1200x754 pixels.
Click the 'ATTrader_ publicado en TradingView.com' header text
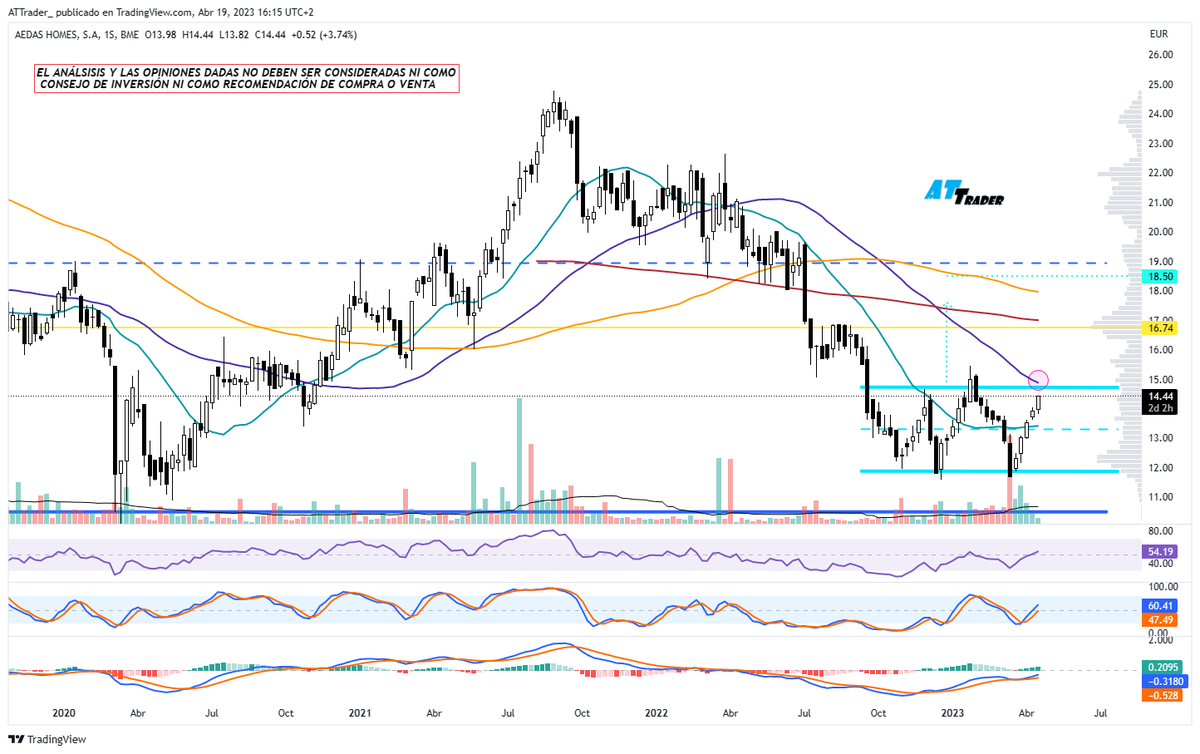pyautogui.click(x=101, y=12)
